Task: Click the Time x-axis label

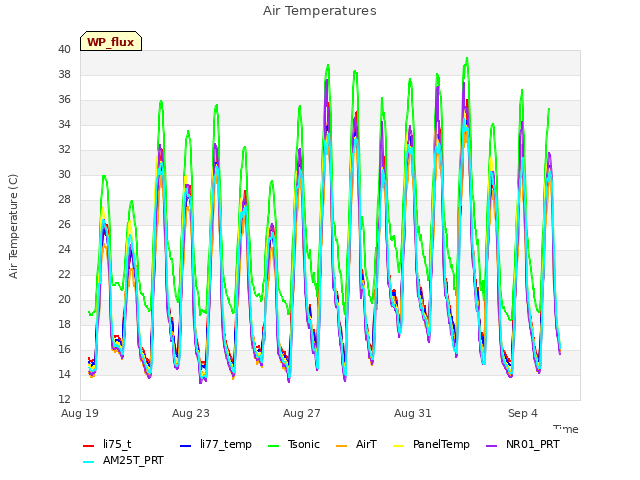Action: [566, 429]
